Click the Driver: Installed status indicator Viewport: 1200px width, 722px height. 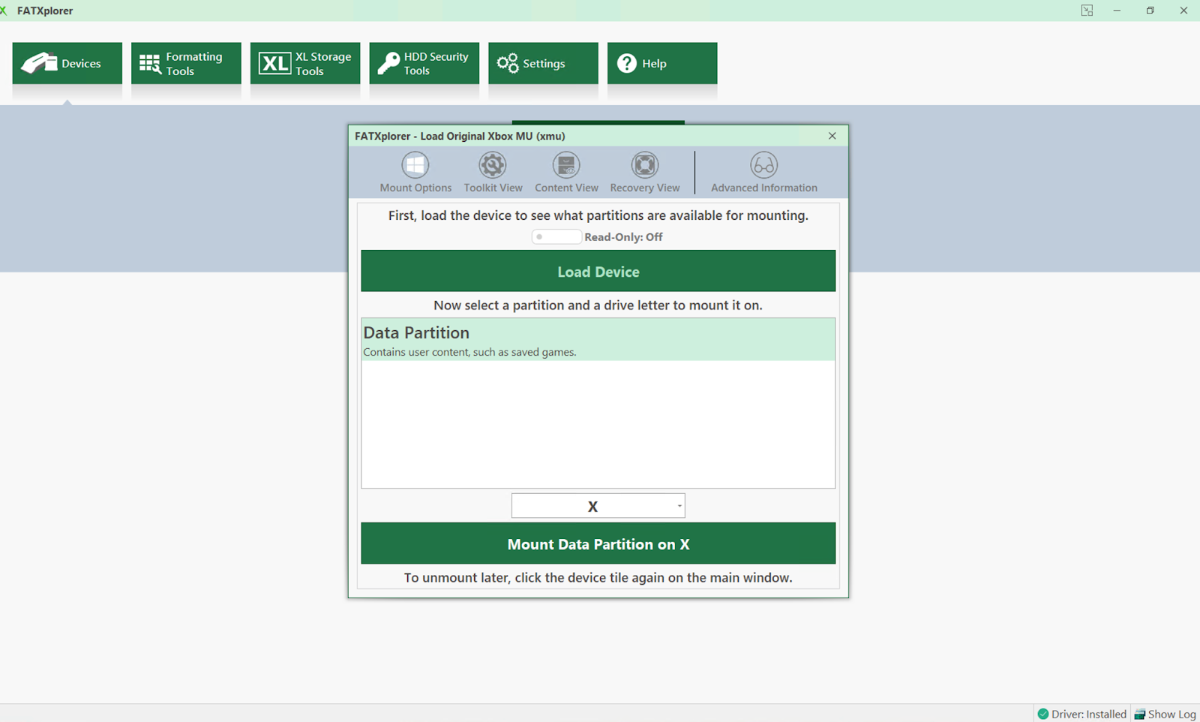1082,714
